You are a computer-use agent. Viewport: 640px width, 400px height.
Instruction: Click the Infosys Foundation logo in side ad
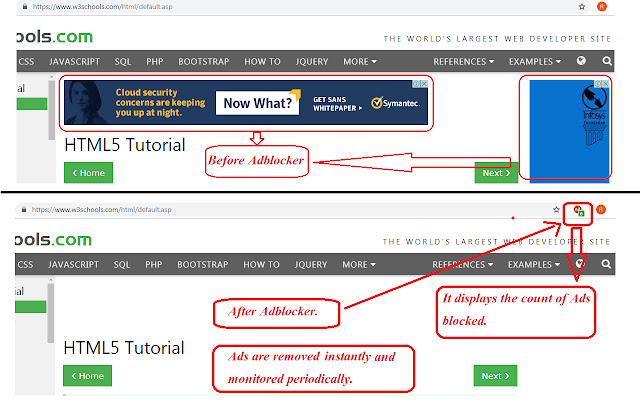point(594,113)
